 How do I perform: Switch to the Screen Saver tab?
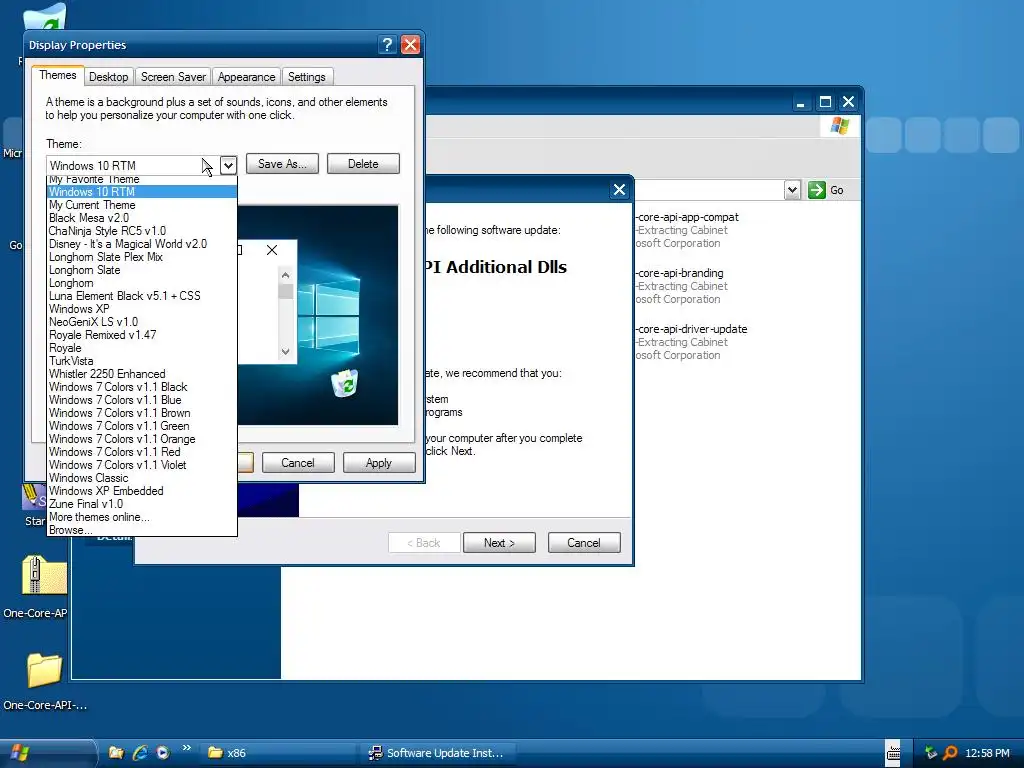click(x=173, y=77)
